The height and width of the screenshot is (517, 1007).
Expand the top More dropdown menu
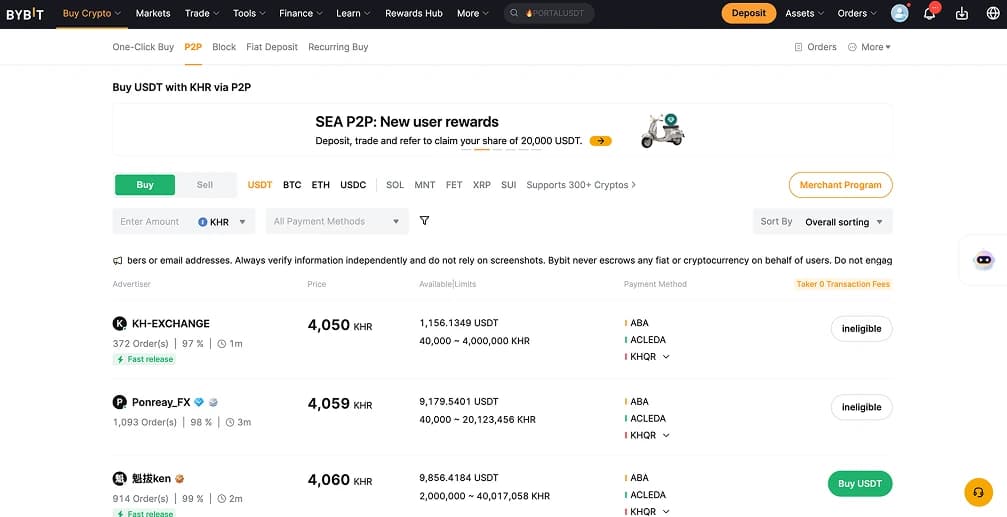point(473,13)
